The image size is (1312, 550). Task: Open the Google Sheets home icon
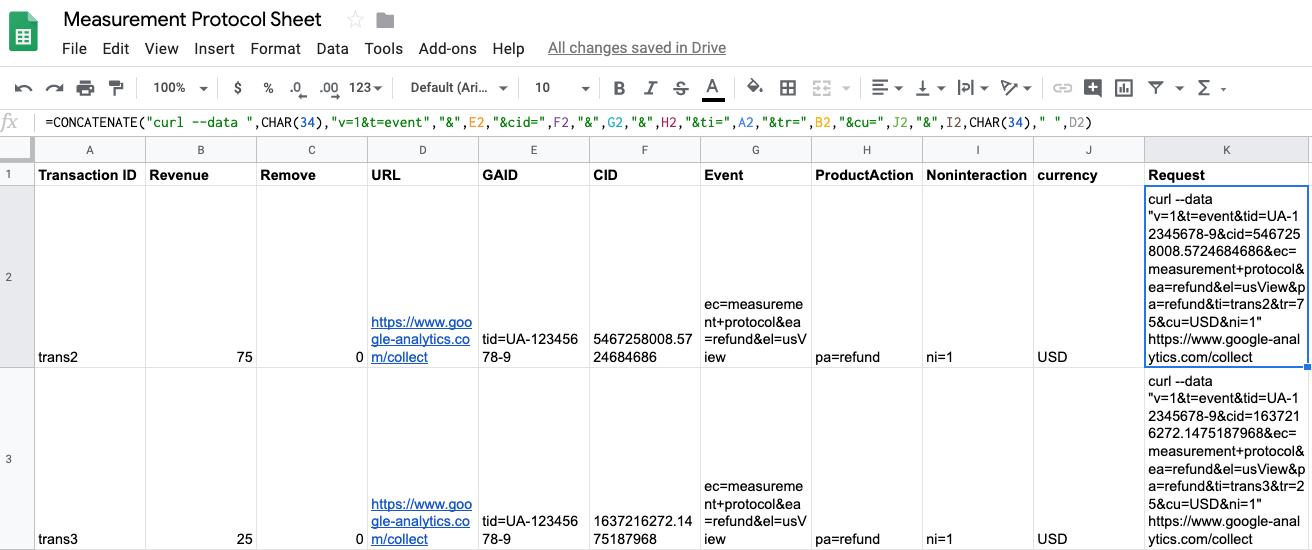tap(23, 33)
